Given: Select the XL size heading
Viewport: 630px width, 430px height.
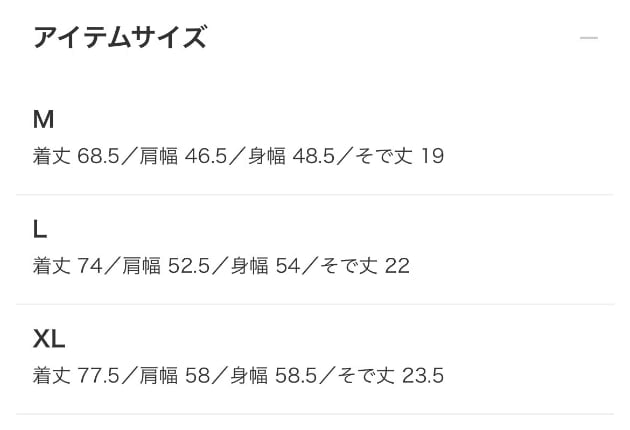Looking at the screenshot, I should [49, 339].
